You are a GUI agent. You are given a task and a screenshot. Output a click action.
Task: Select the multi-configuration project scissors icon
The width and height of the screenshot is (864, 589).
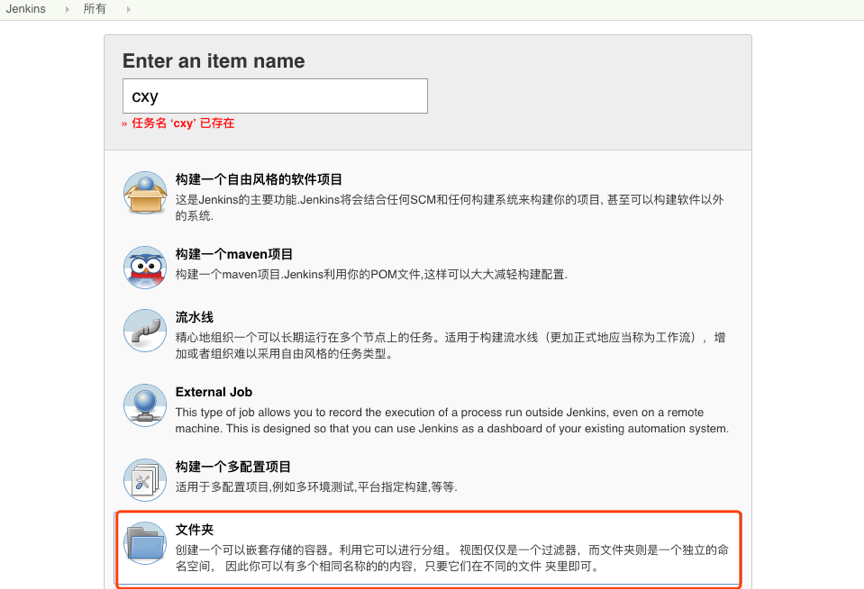(144, 478)
